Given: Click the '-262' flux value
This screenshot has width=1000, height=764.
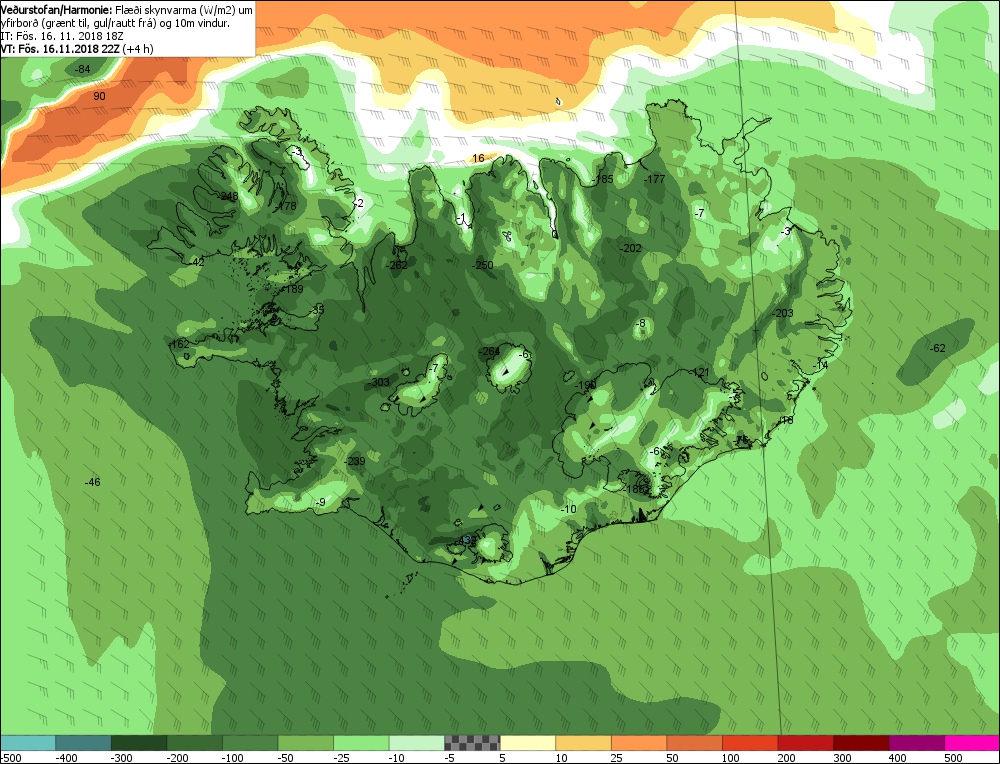Looking at the screenshot, I should click(397, 265).
